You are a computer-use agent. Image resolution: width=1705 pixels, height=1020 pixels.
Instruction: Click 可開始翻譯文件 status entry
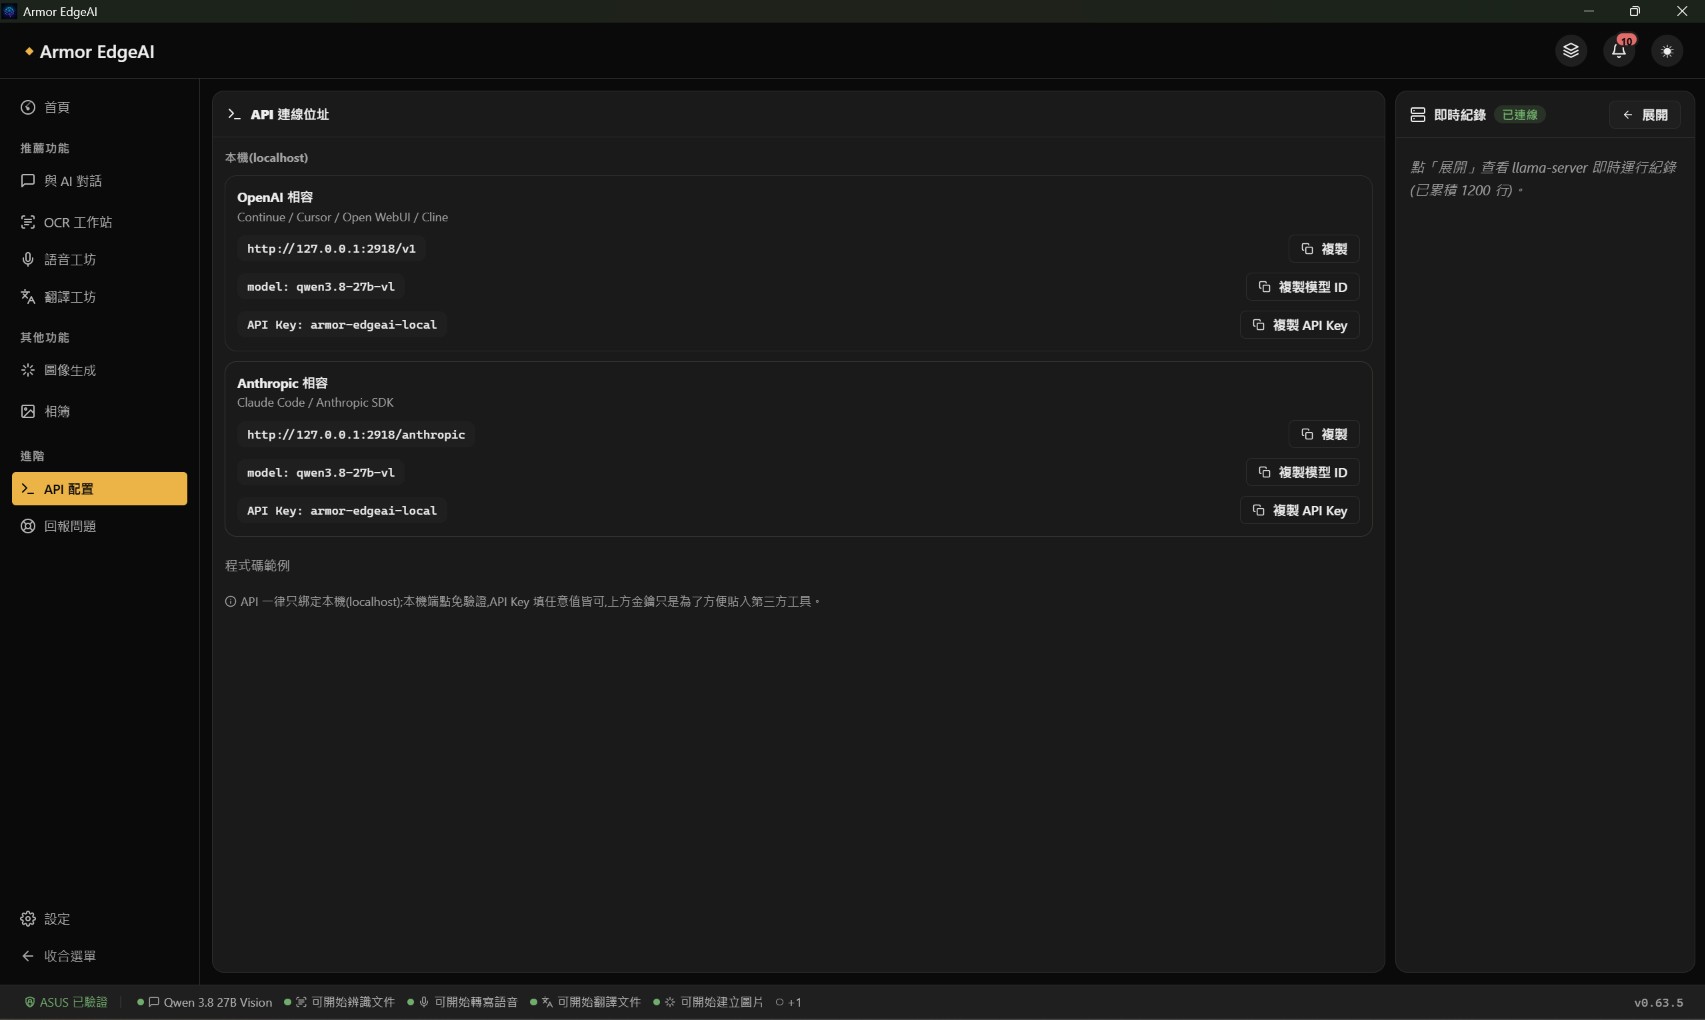click(x=586, y=1002)
